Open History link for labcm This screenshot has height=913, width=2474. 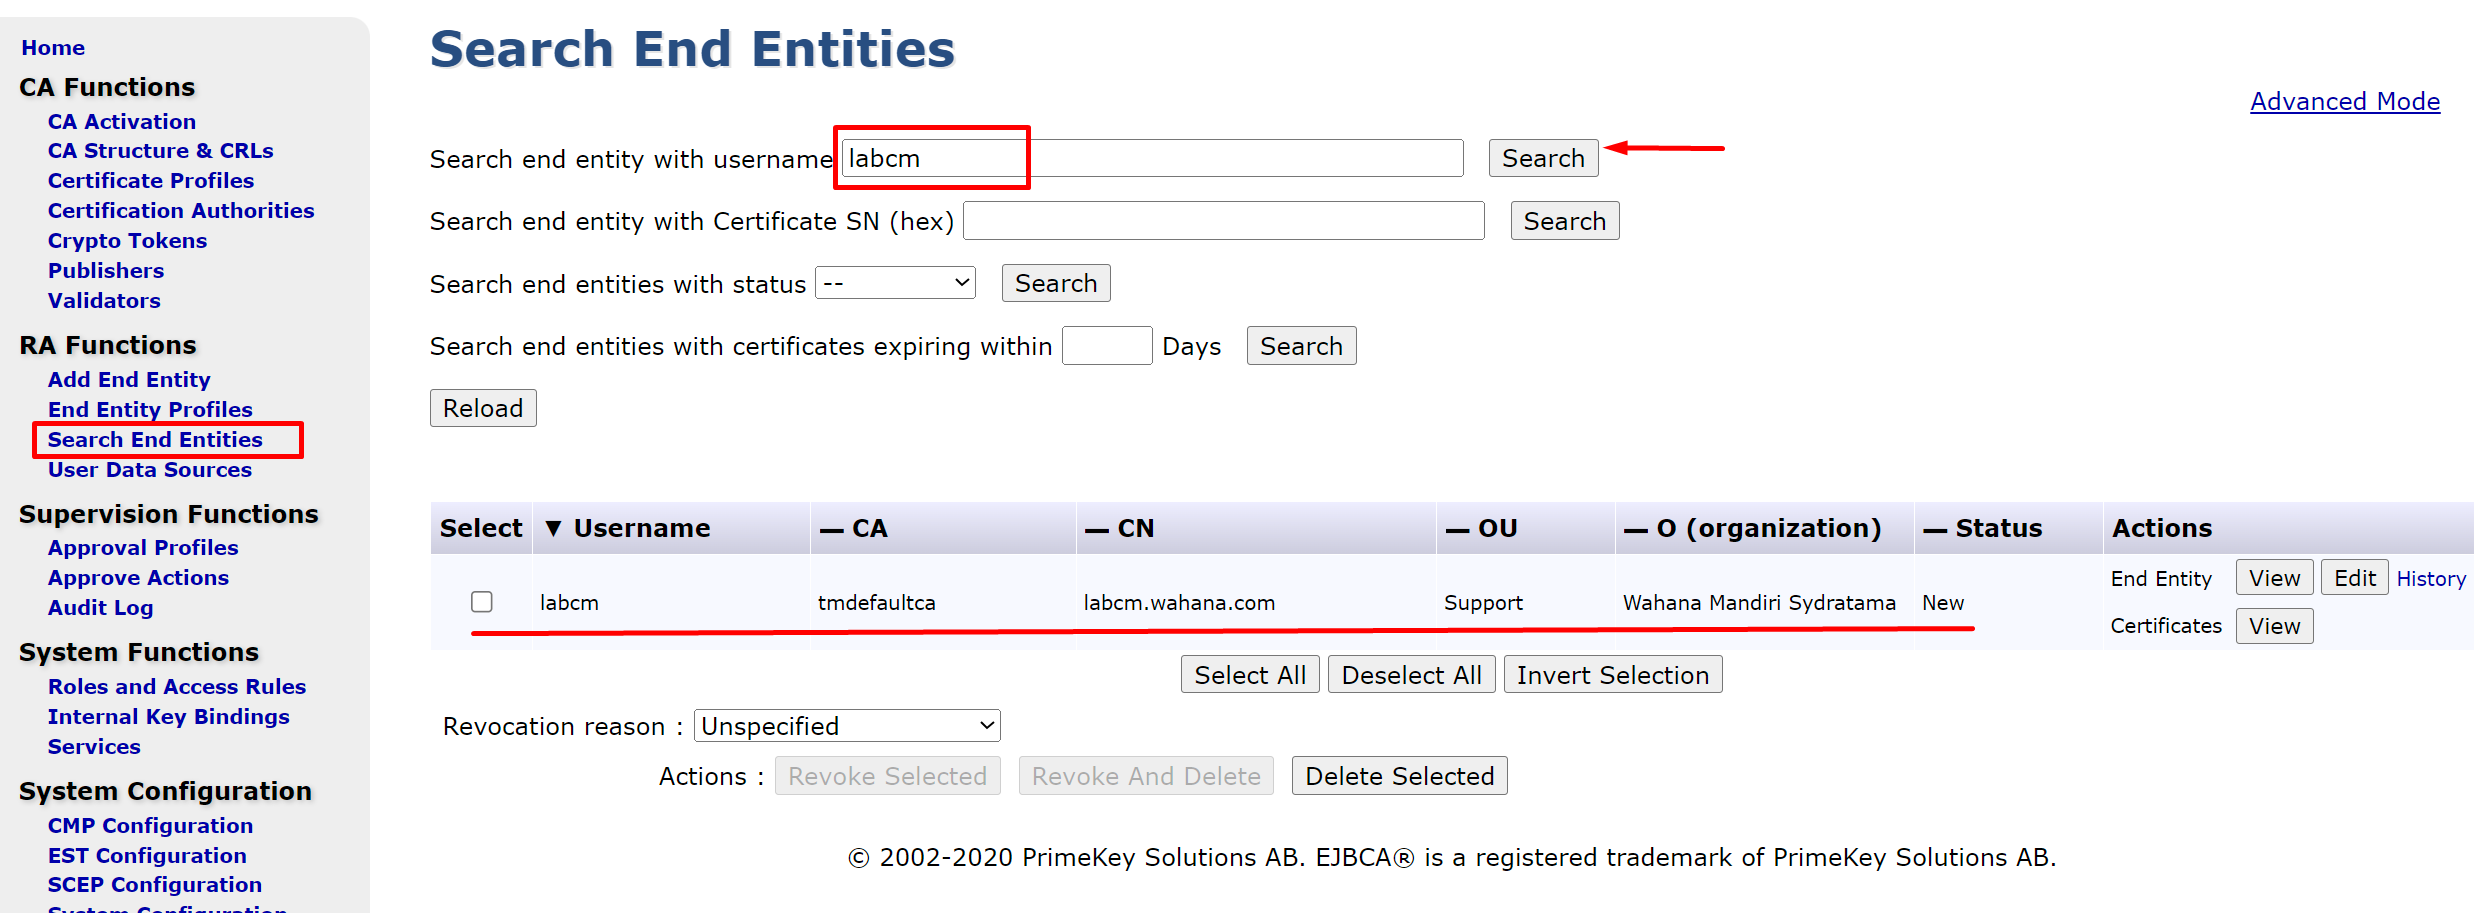2431,579
